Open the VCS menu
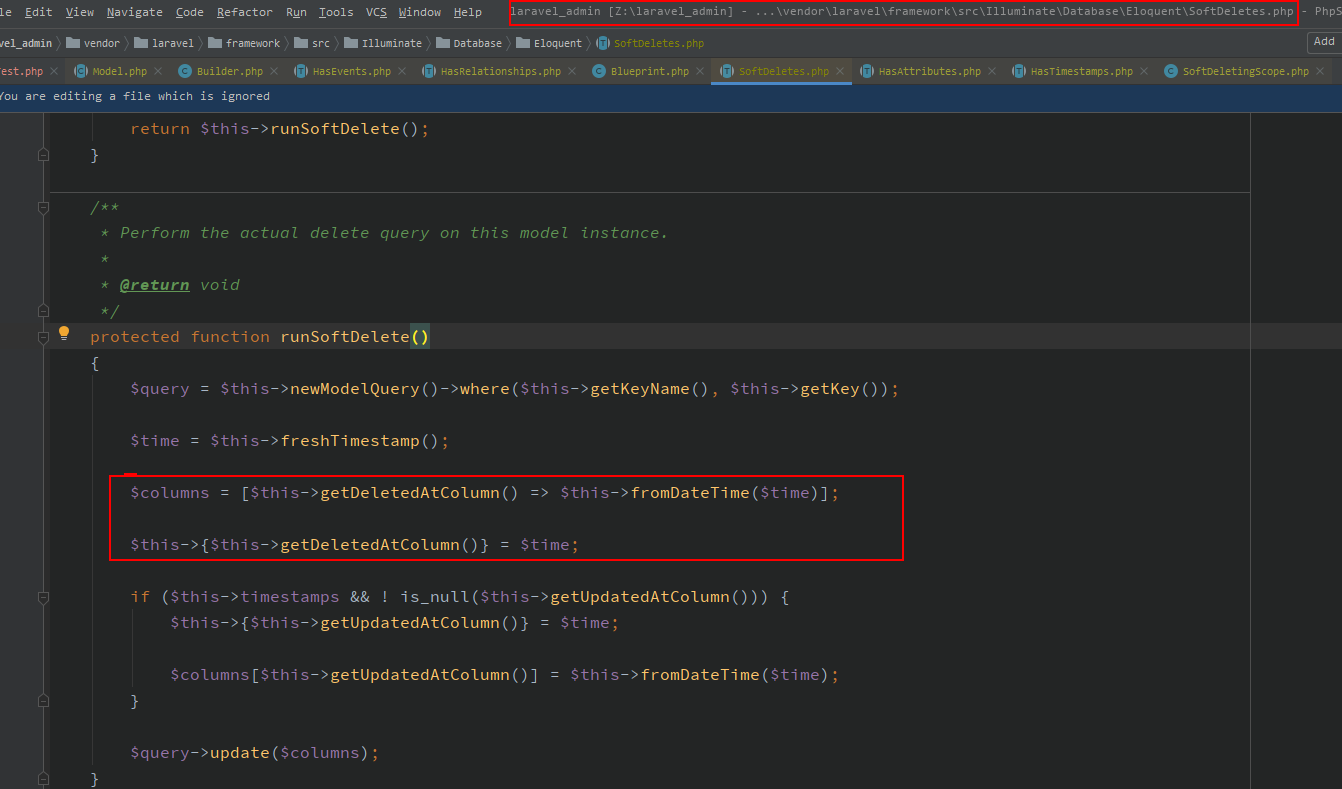The height and width of the screenshot is (789, 1342). tap(376, 12)
